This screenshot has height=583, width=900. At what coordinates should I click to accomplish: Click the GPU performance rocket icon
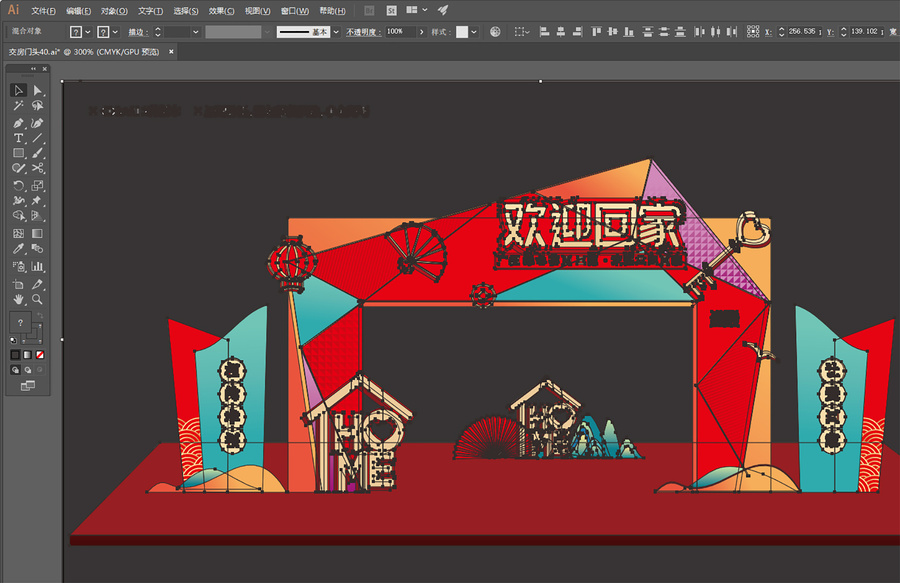tap(443, 10)
